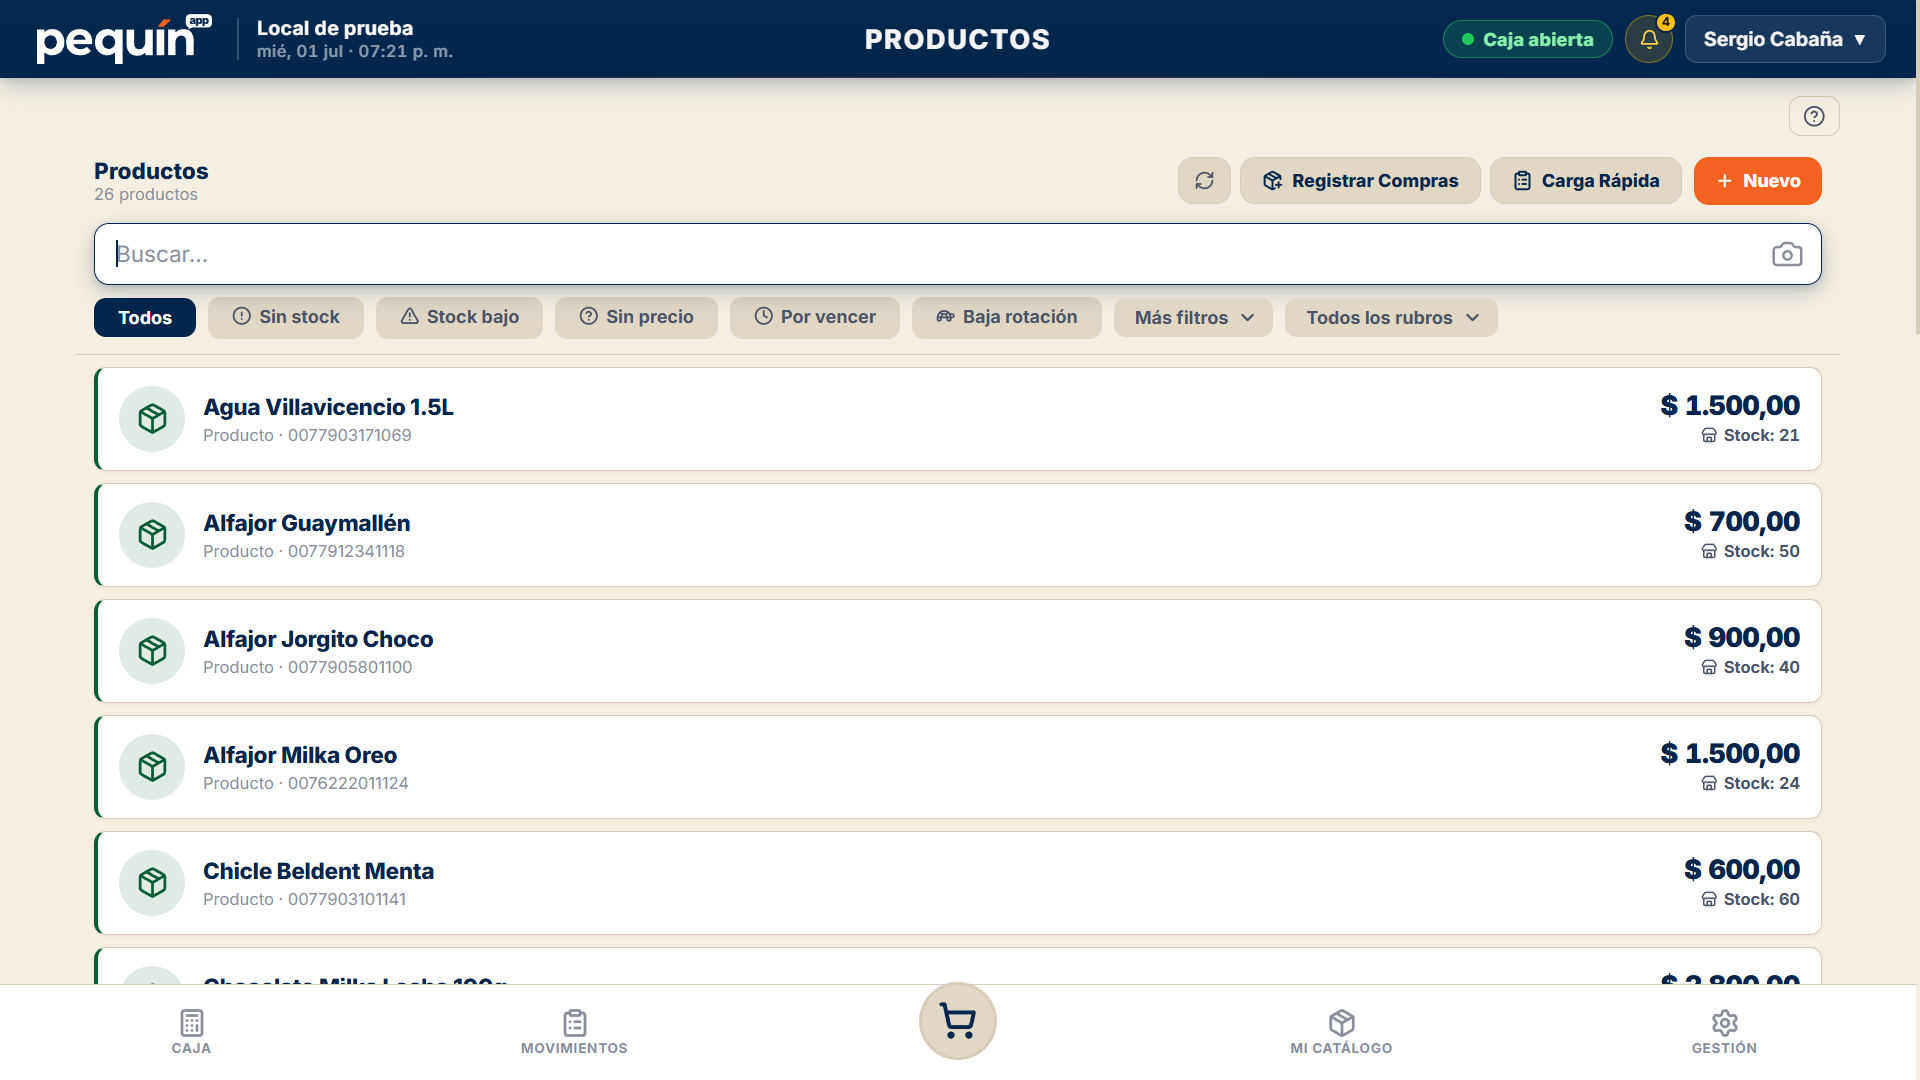1920x1080 pixels.
Task: Click Agua Villavicencio product box icon
Action: coord(152,419)
